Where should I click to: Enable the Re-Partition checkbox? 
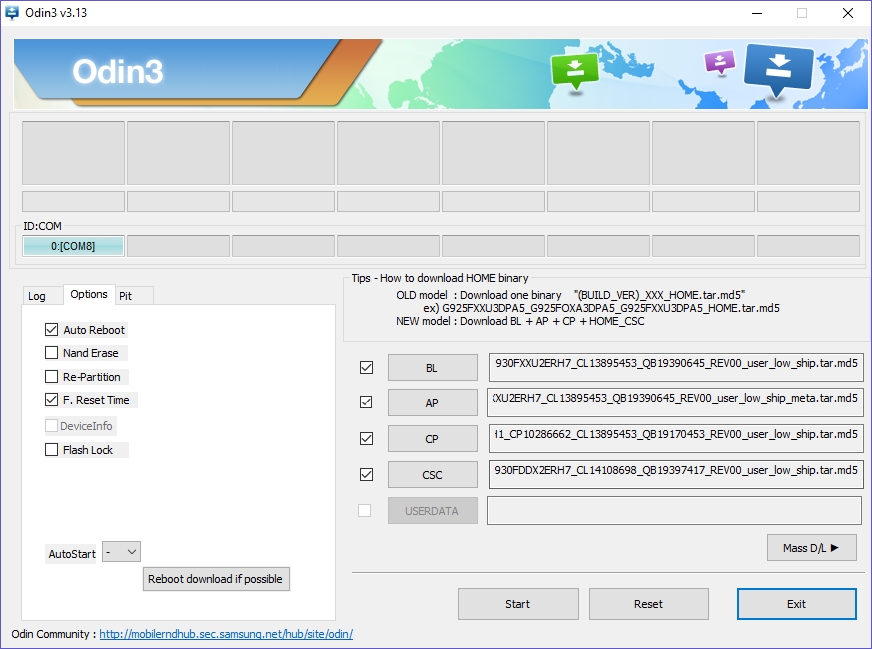(51, 376)
